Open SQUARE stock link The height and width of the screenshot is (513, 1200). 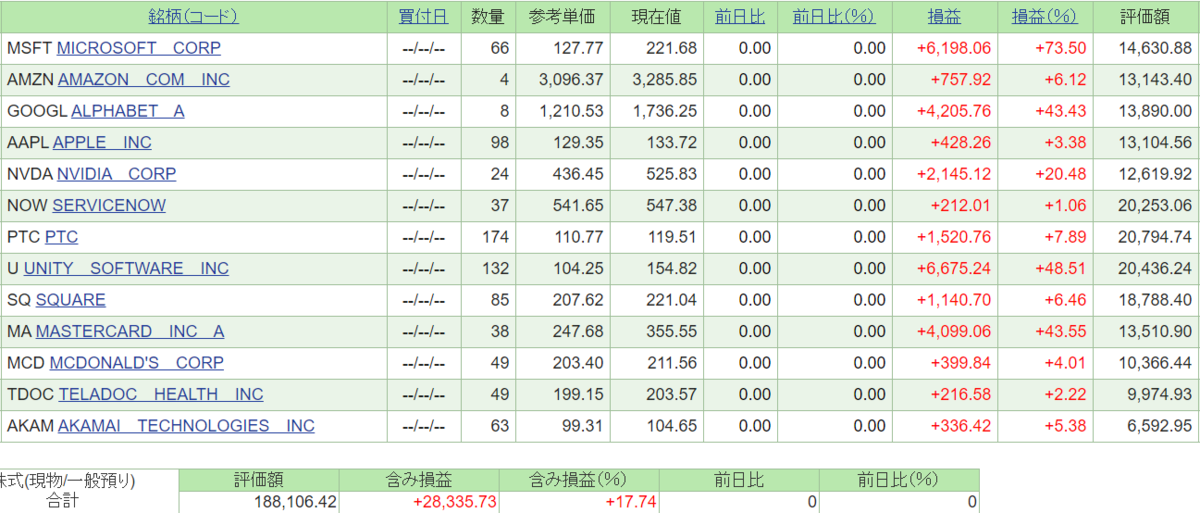pyautogui.click(x=70, y=300)
